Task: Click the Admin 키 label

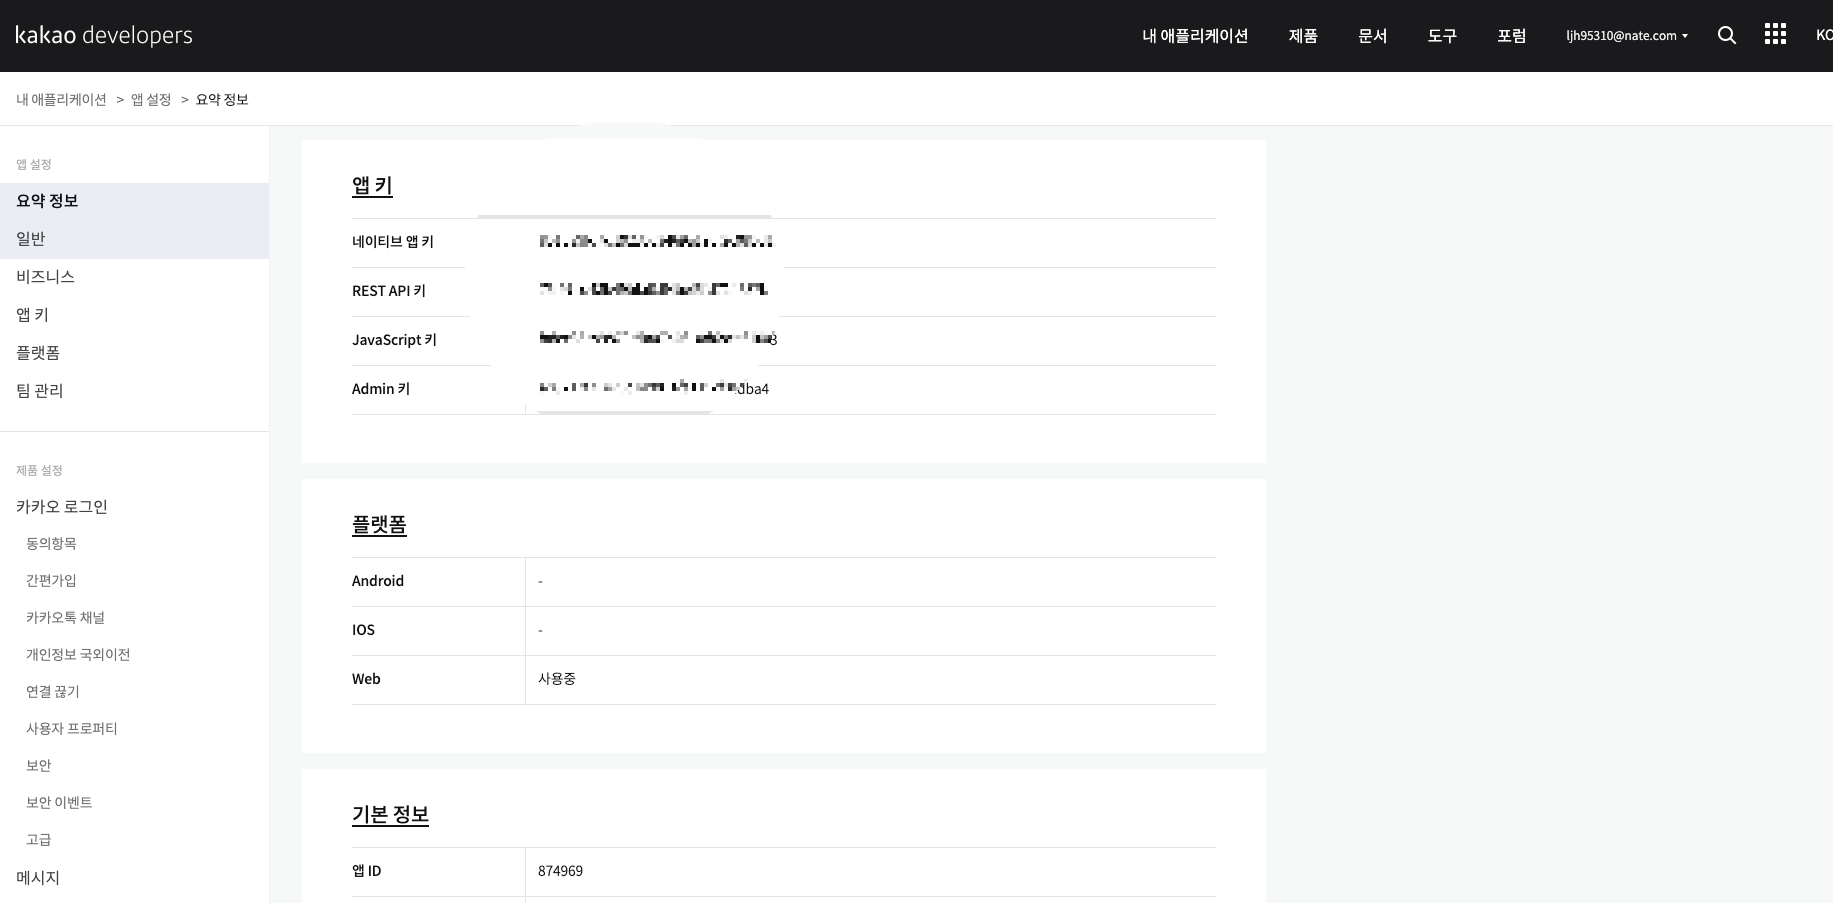Action: (x=381, y=389)
